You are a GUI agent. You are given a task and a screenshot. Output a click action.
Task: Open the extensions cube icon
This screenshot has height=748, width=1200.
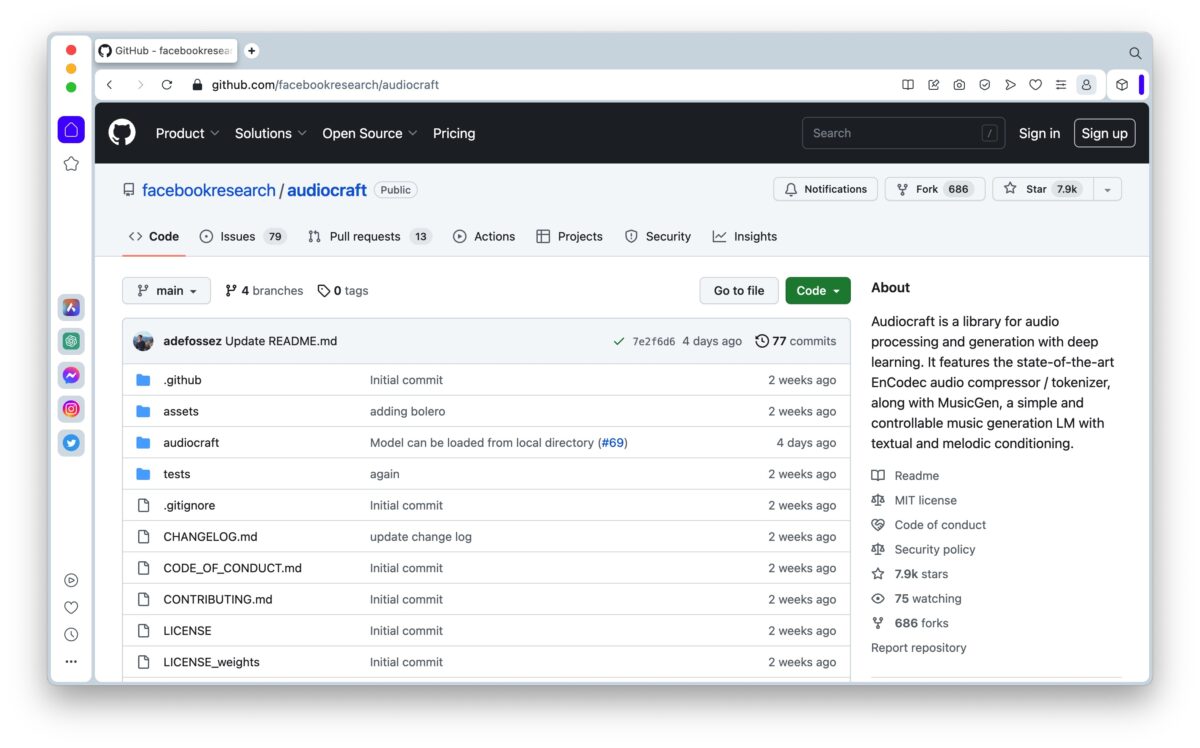1122,85
